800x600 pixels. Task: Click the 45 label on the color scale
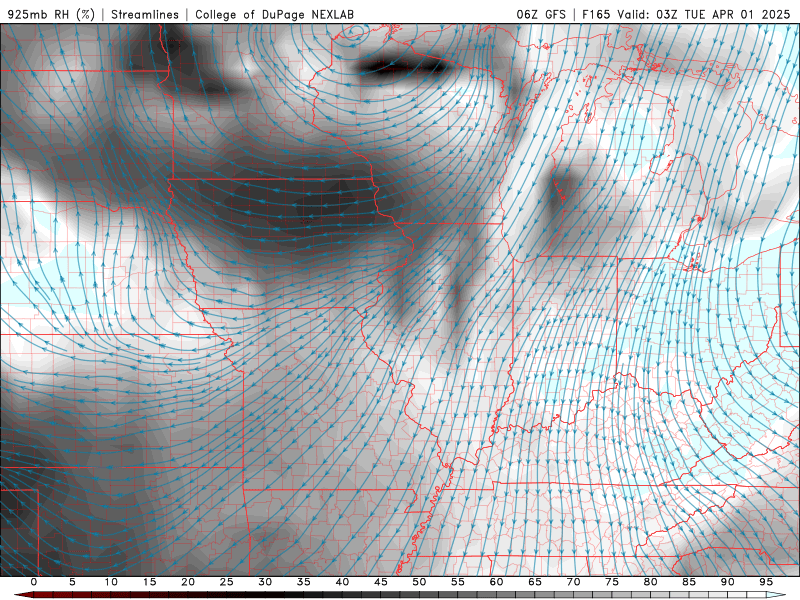click(x=380, y=582)
